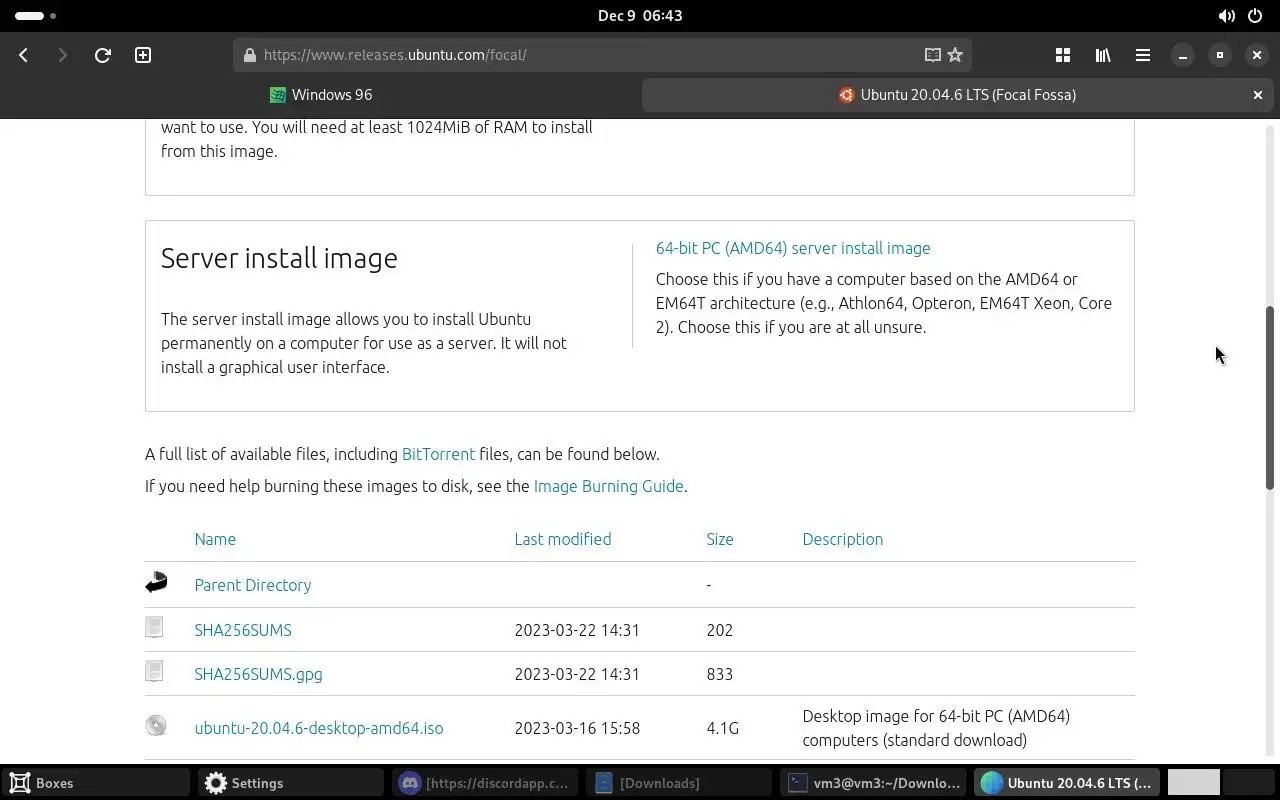This screenshot has width=1280, height=800.
Task: Click the "Server install image" heading
Action: (x=279, y=258)
